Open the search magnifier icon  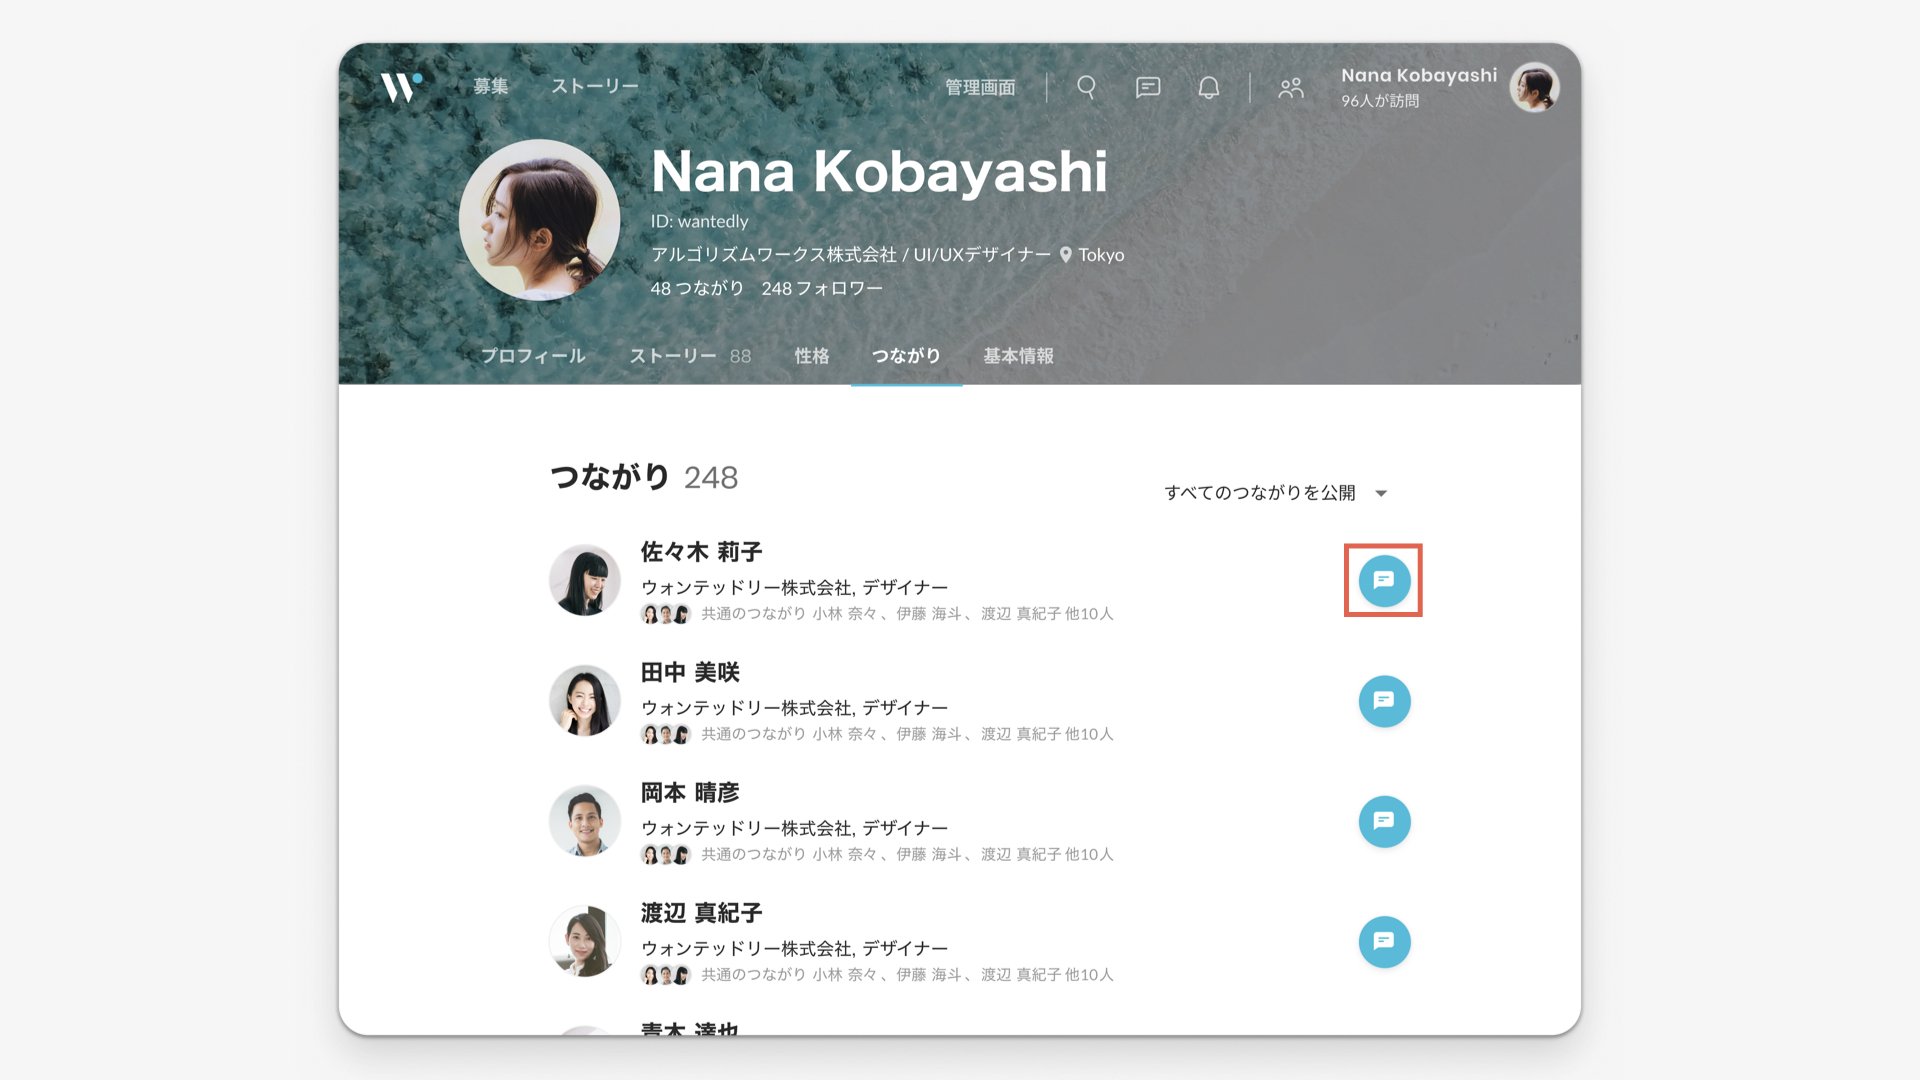[1087, 88]
